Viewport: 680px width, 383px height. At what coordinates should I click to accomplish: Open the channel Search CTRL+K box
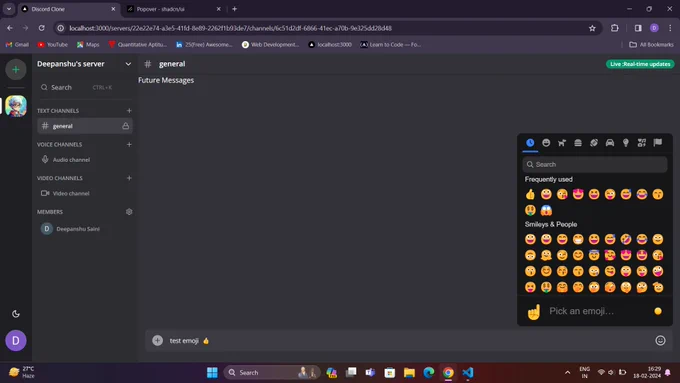(x=84, y=87)
